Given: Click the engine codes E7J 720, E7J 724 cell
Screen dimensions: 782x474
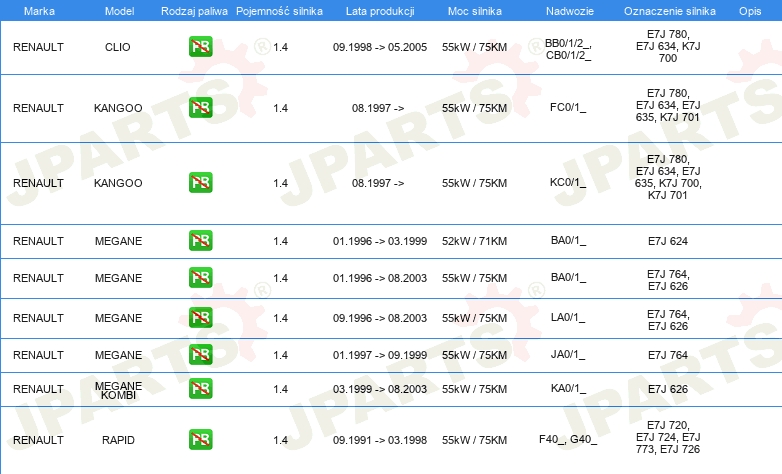Looking at the screenshot, I should pos(668,437).
